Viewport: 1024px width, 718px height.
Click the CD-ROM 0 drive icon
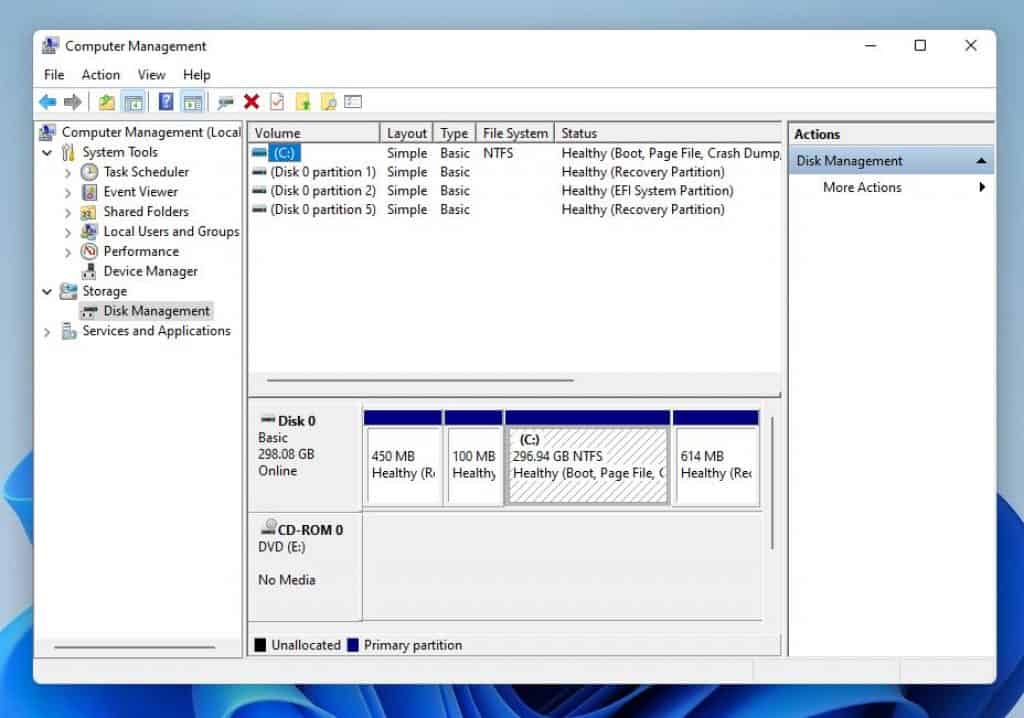(x=268, y=527)
